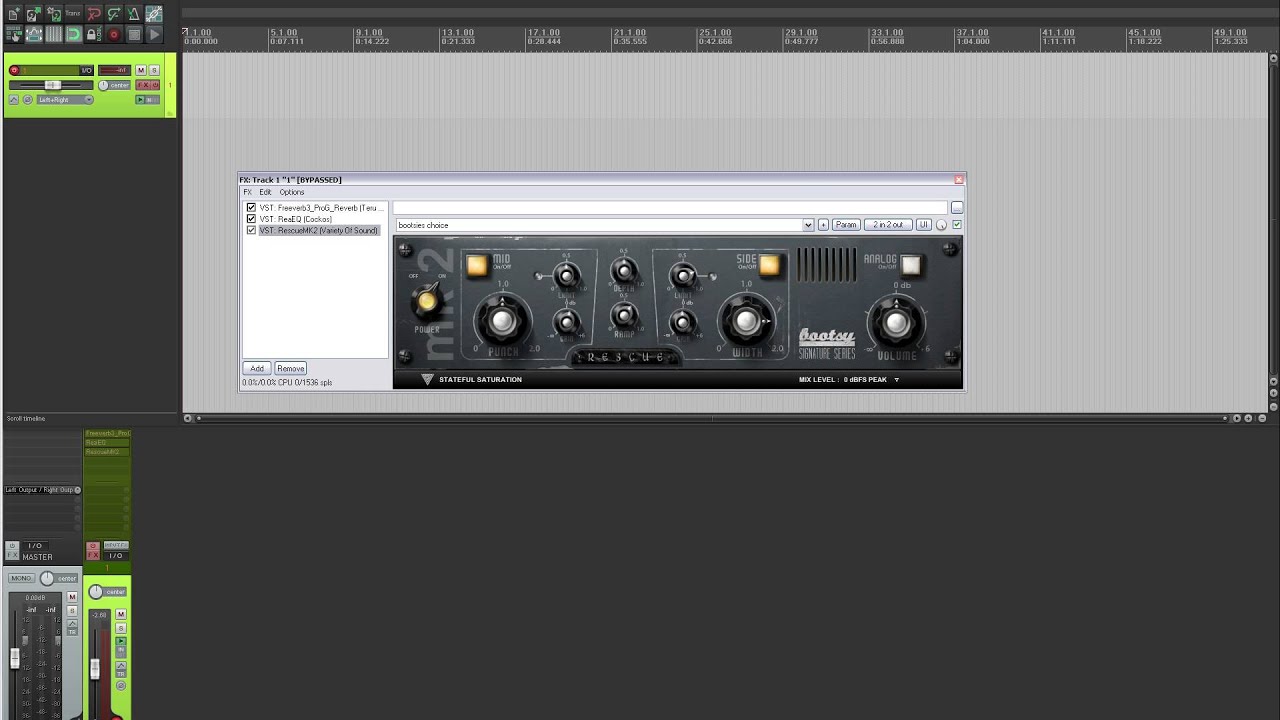Select VST: ReaEQ (Cockos) in FX list
Screen dimensions: 1280x720
coord(295,219)
